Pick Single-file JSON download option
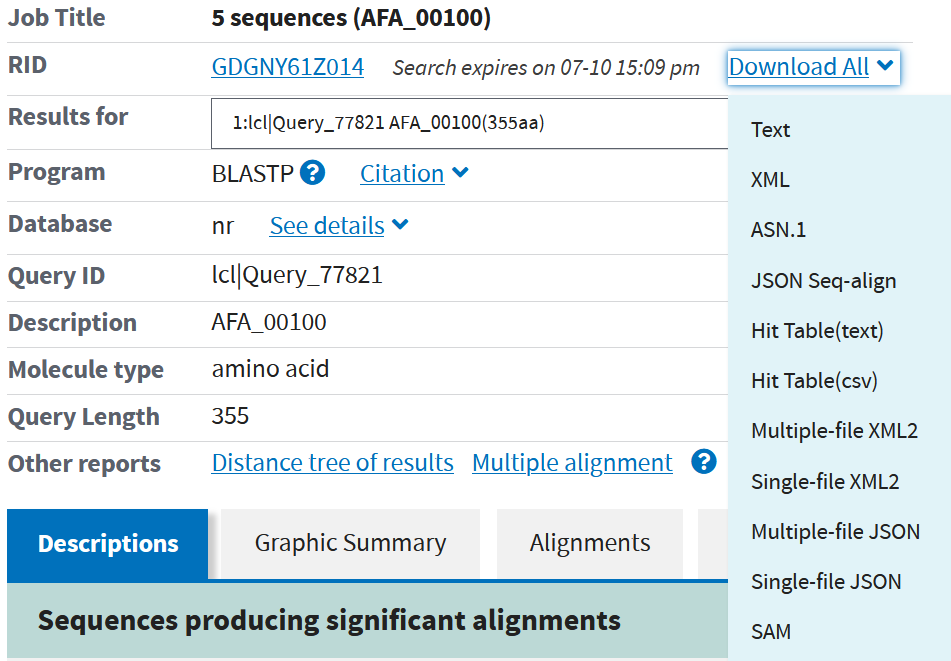The height and width of the screenshot is (661, 951). [826, 582]
